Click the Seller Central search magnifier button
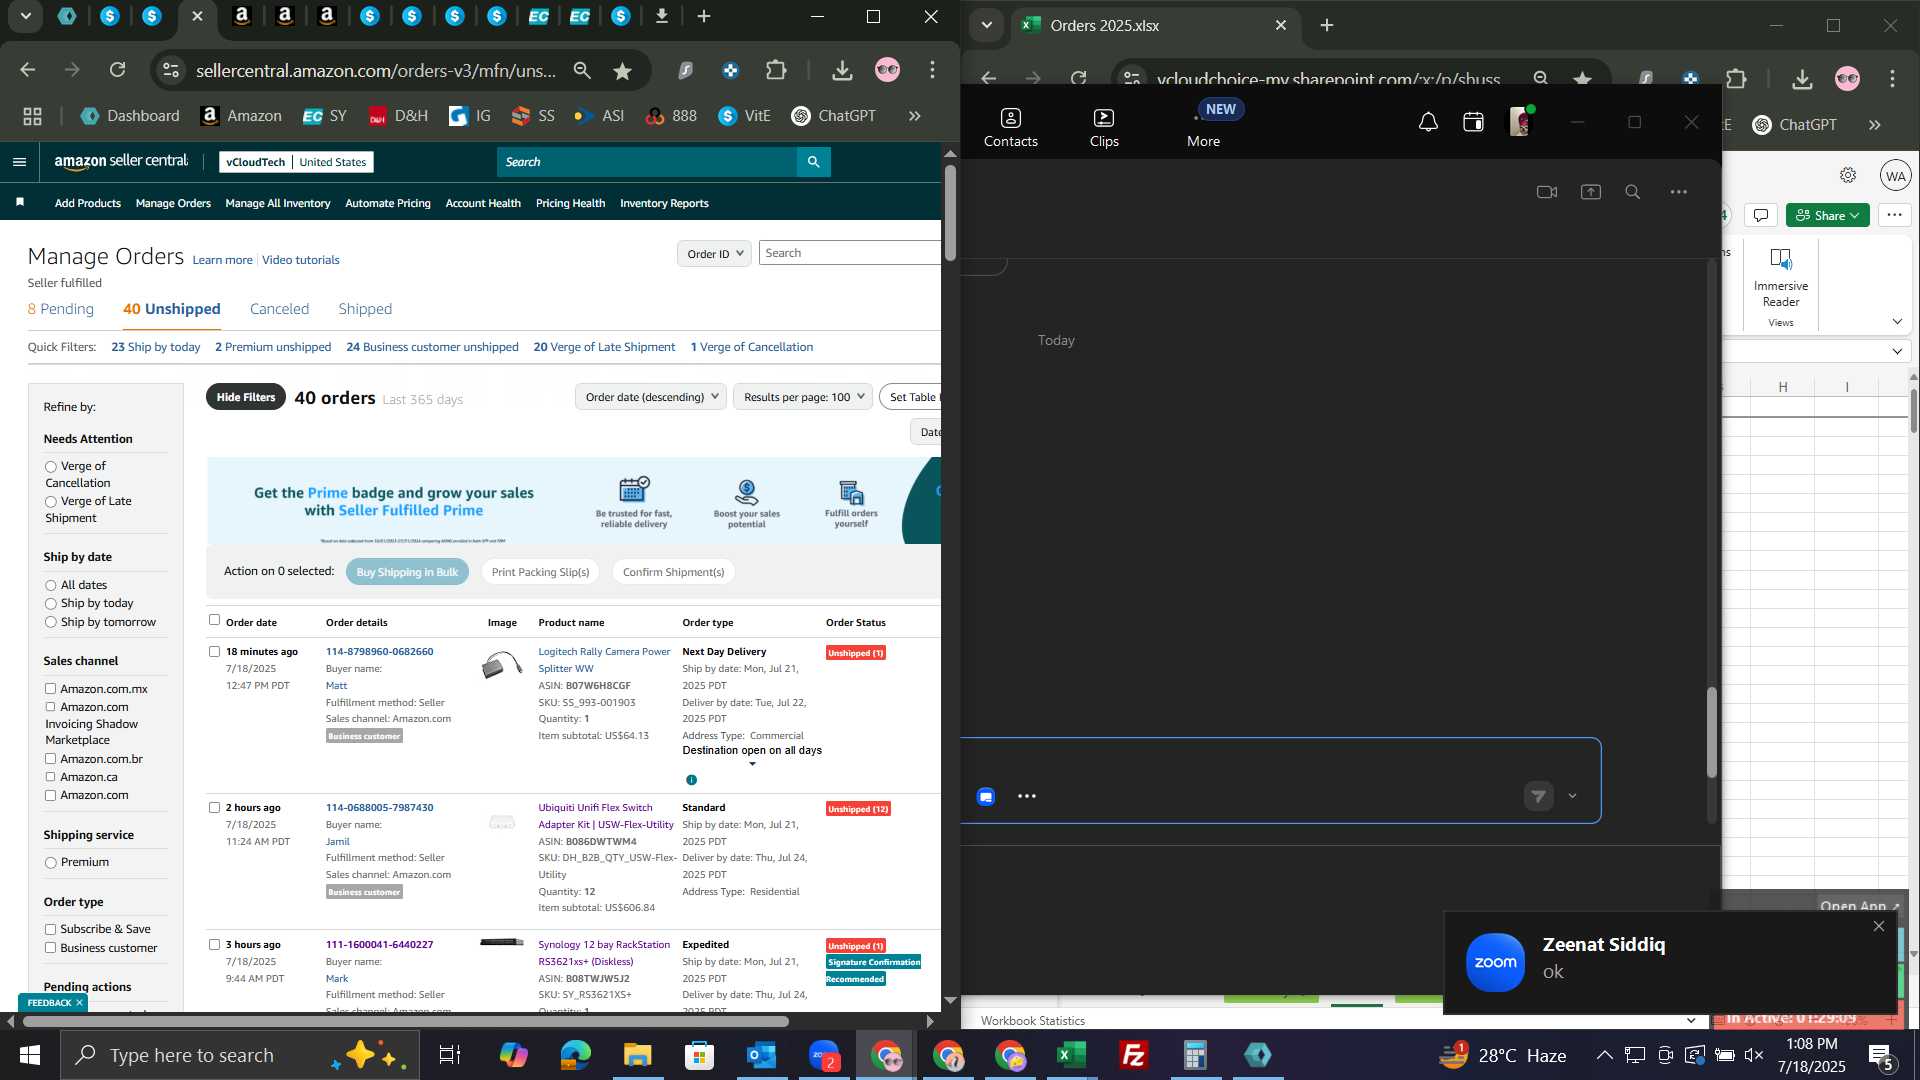1920x1080 pixels. 813,162
